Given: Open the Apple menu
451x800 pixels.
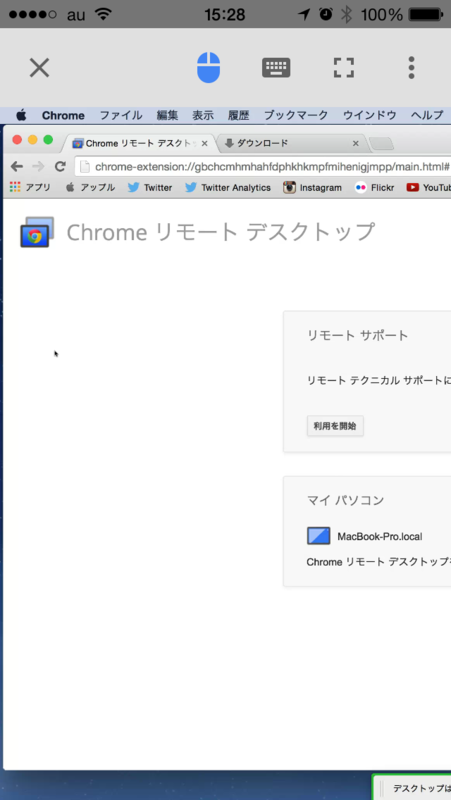Looking at the screenshot, I should click(21, 115).
